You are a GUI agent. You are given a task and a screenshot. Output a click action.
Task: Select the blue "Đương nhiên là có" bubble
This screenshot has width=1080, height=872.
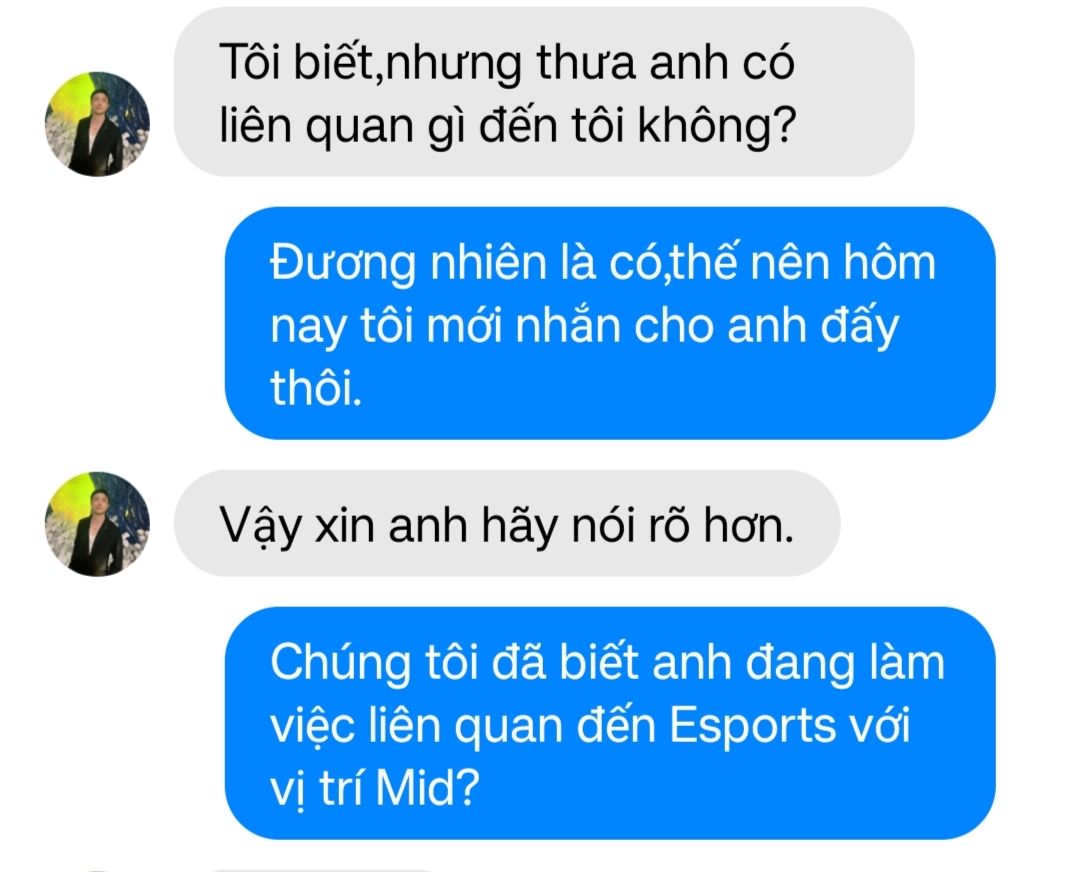tap(610, 323)
